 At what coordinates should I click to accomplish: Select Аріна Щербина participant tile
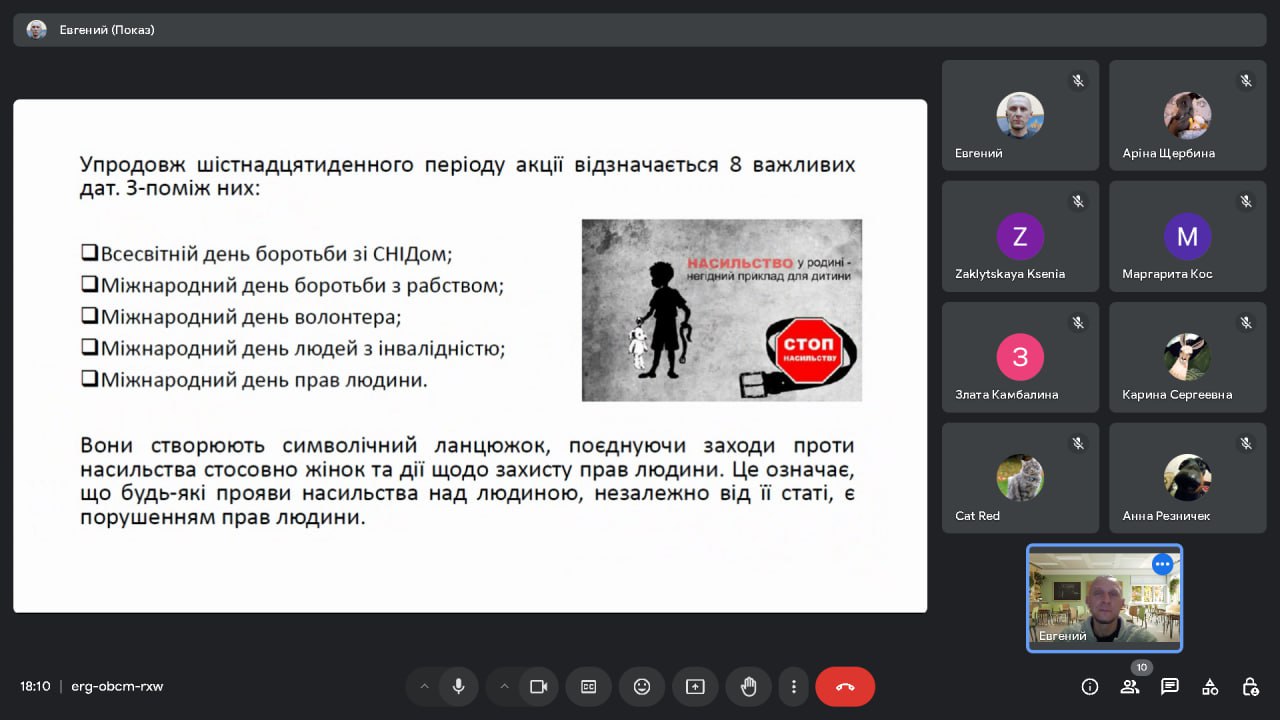coord(1187,115)
